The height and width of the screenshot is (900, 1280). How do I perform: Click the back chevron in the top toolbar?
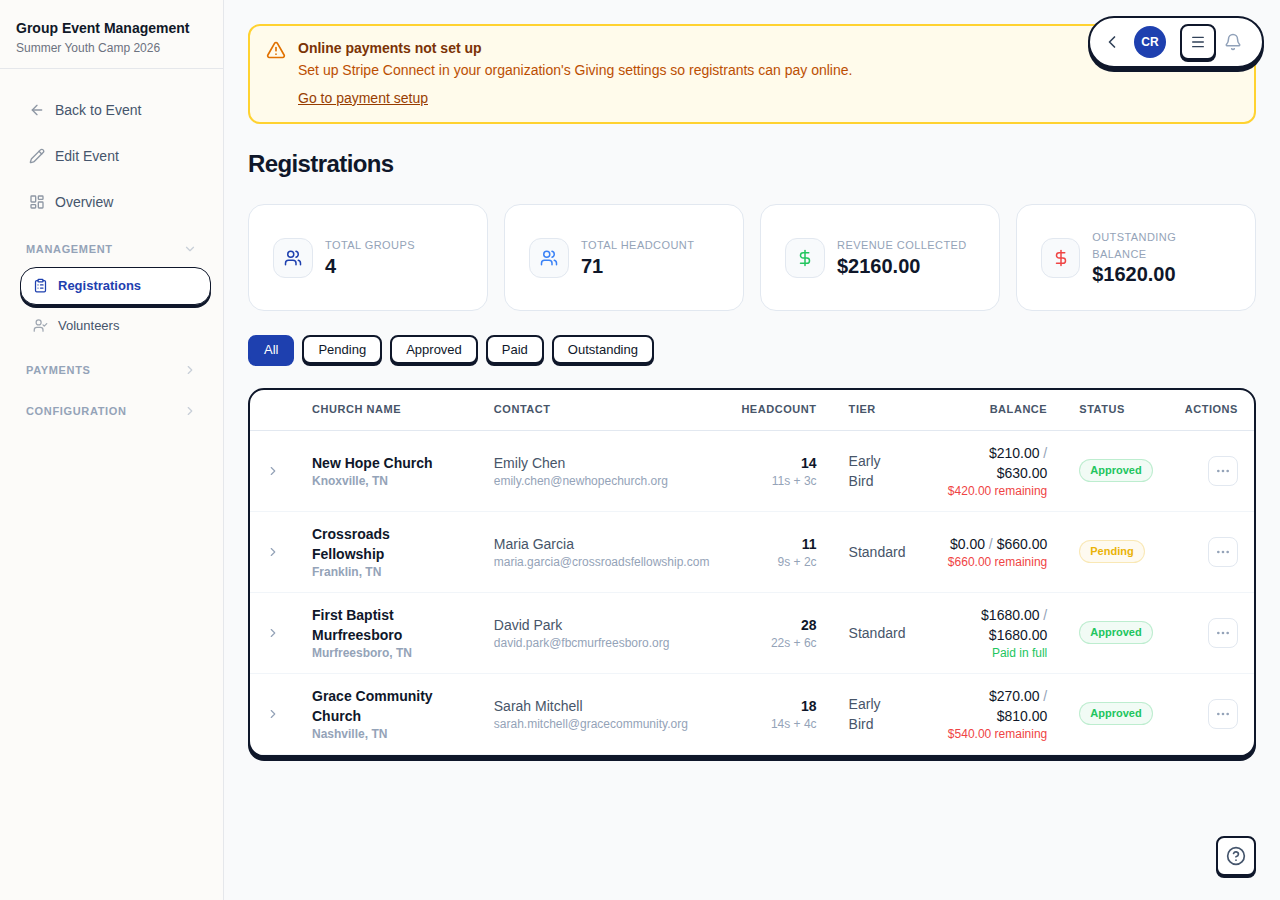[1111, 42]
